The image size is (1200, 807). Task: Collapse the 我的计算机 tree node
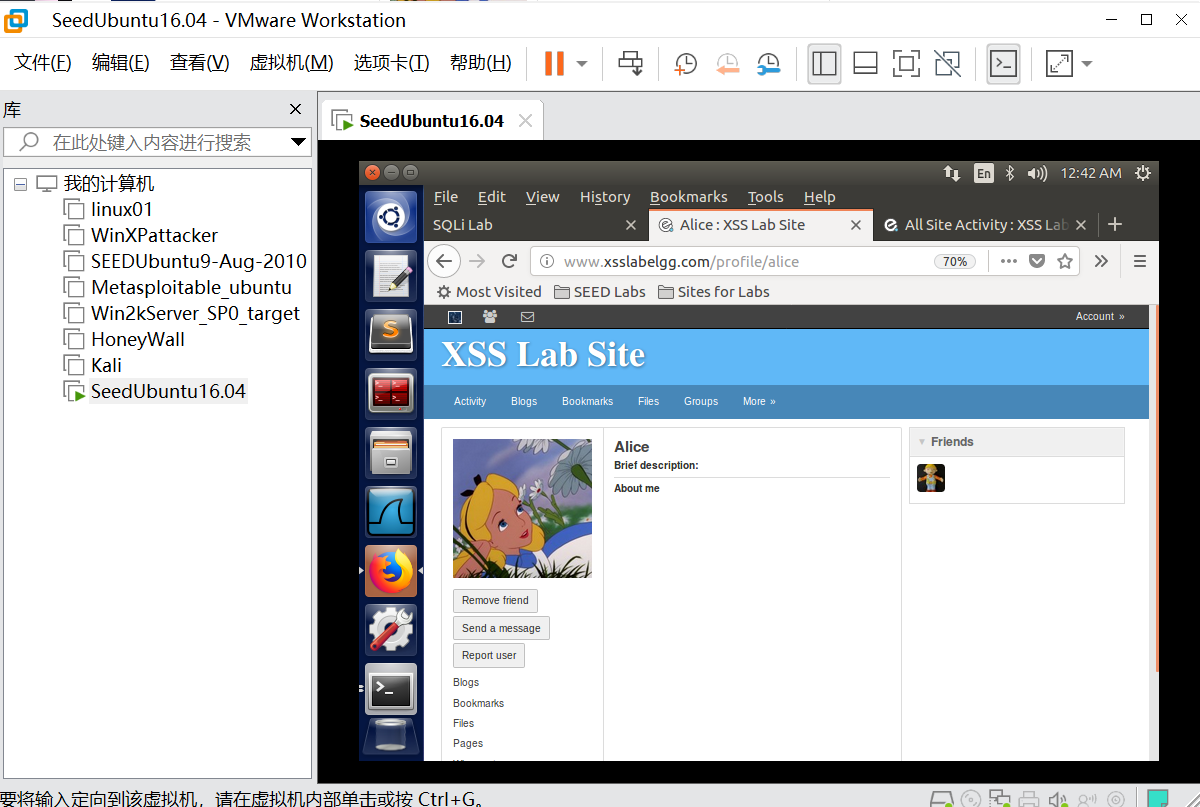coord(20,185)
